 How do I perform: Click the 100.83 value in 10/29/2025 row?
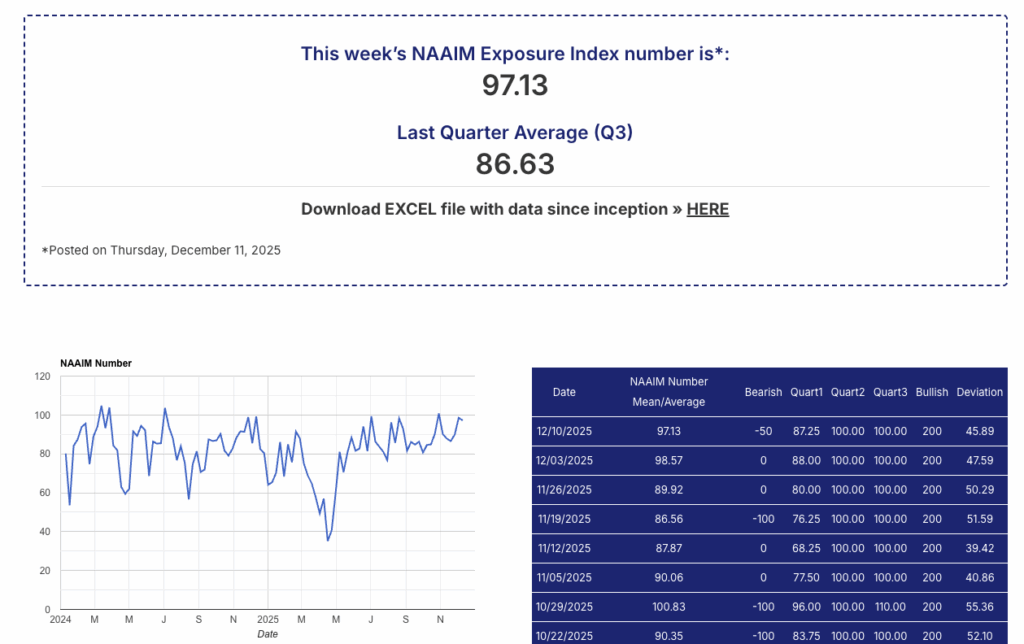(668, 608)
